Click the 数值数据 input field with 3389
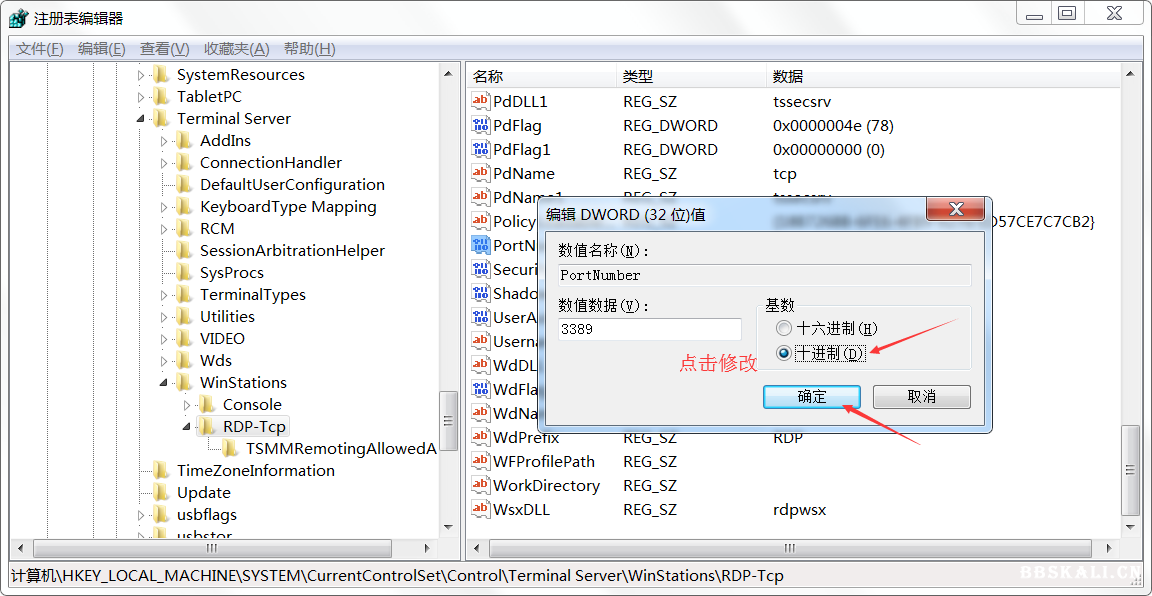Screen dimensions: 1152x596 [x=650, y=329]
